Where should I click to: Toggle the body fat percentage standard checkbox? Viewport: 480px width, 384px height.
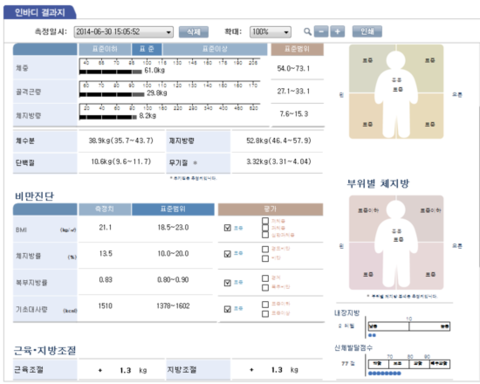click(x=227, y=254)
